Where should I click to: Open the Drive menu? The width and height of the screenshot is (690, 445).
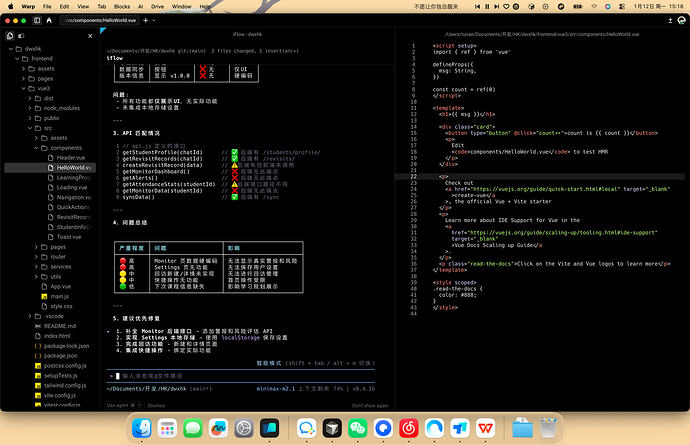155,6
